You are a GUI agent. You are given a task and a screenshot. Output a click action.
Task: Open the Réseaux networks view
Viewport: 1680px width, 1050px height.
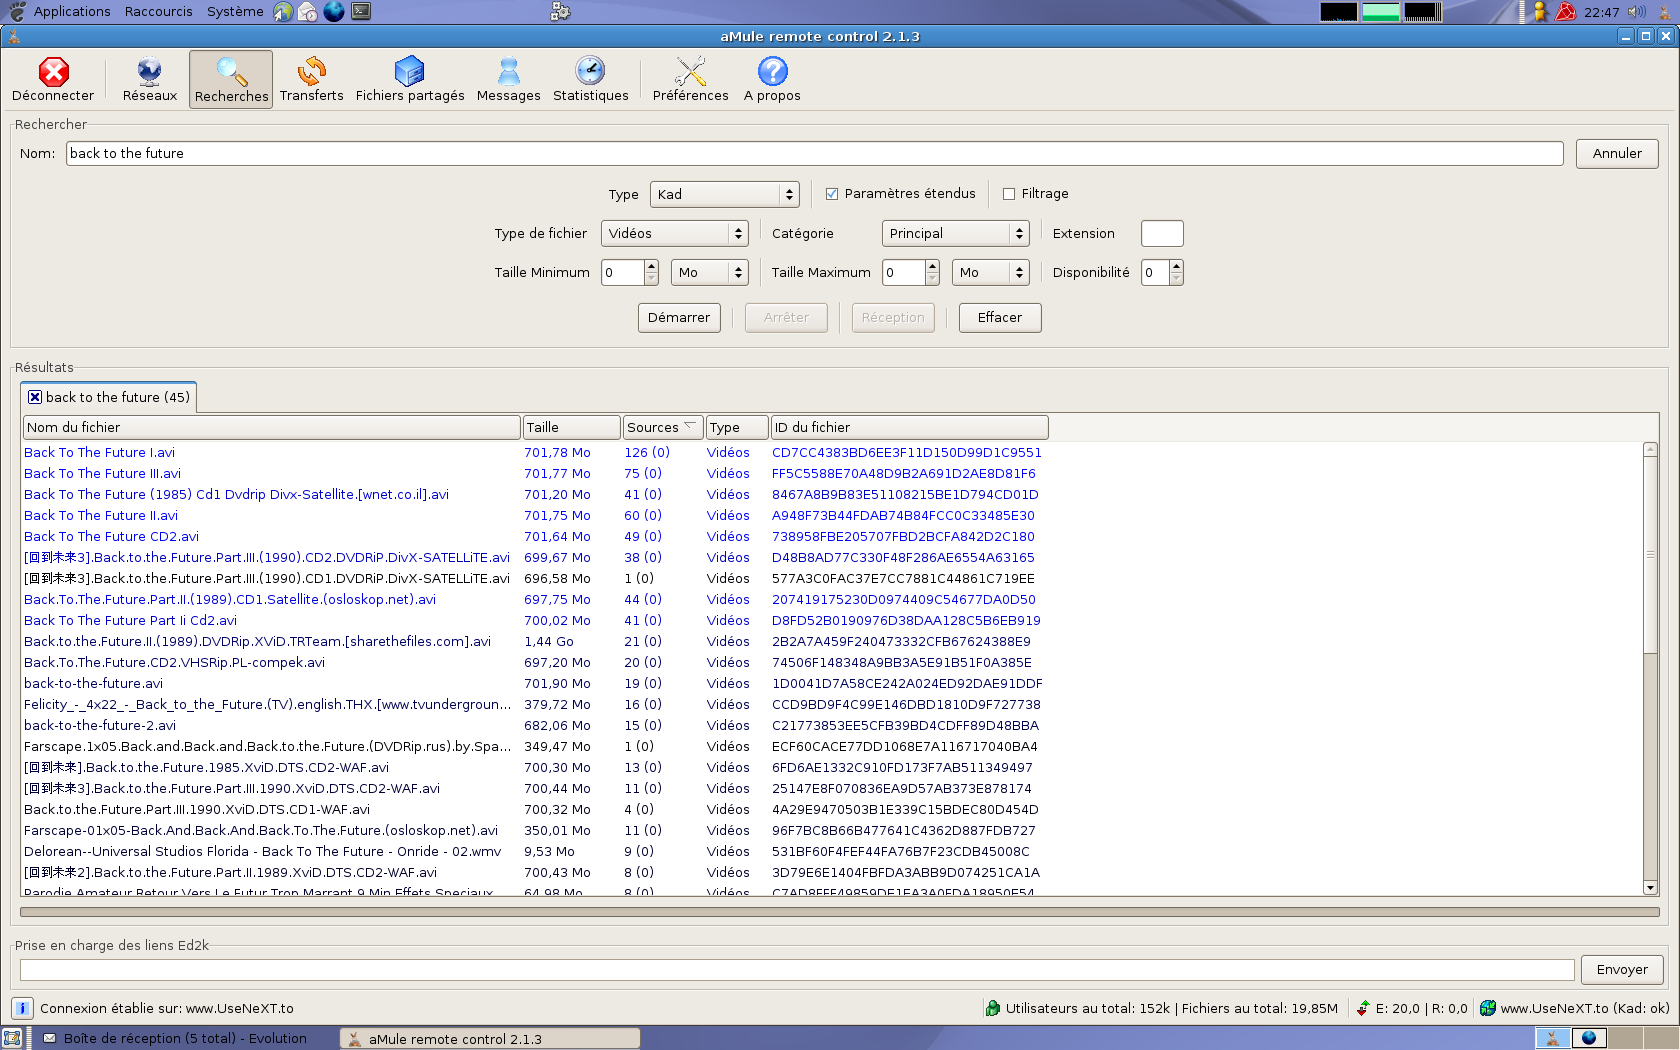pyautogui.click(x=149, y=79)
